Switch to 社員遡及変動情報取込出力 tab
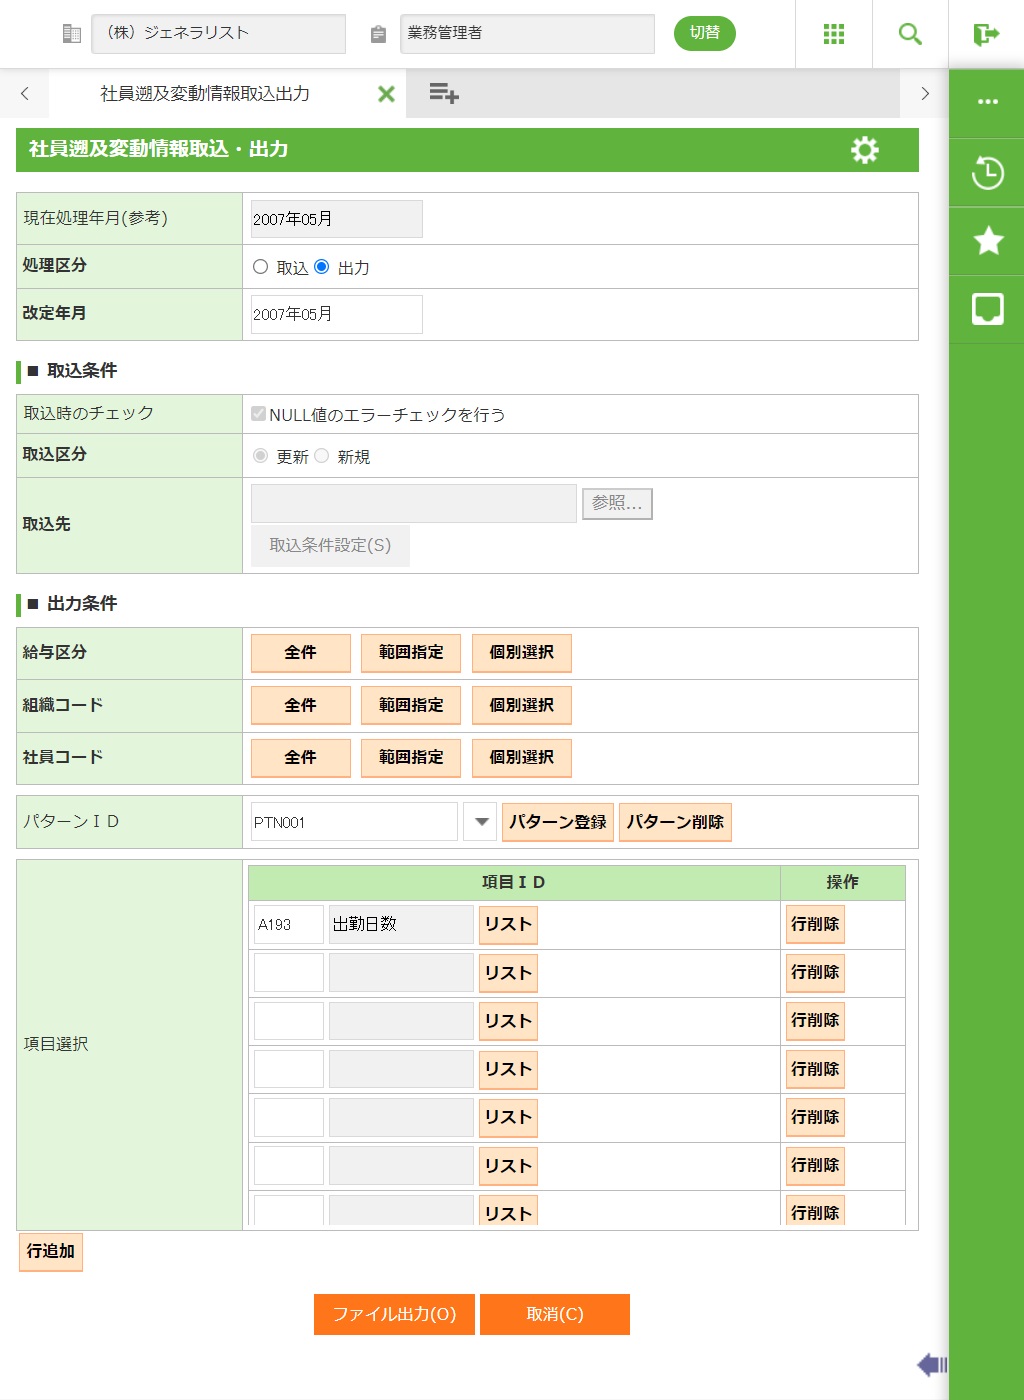The height and width of the screenshot is (1400, 1024). click(x=205, y=94)
